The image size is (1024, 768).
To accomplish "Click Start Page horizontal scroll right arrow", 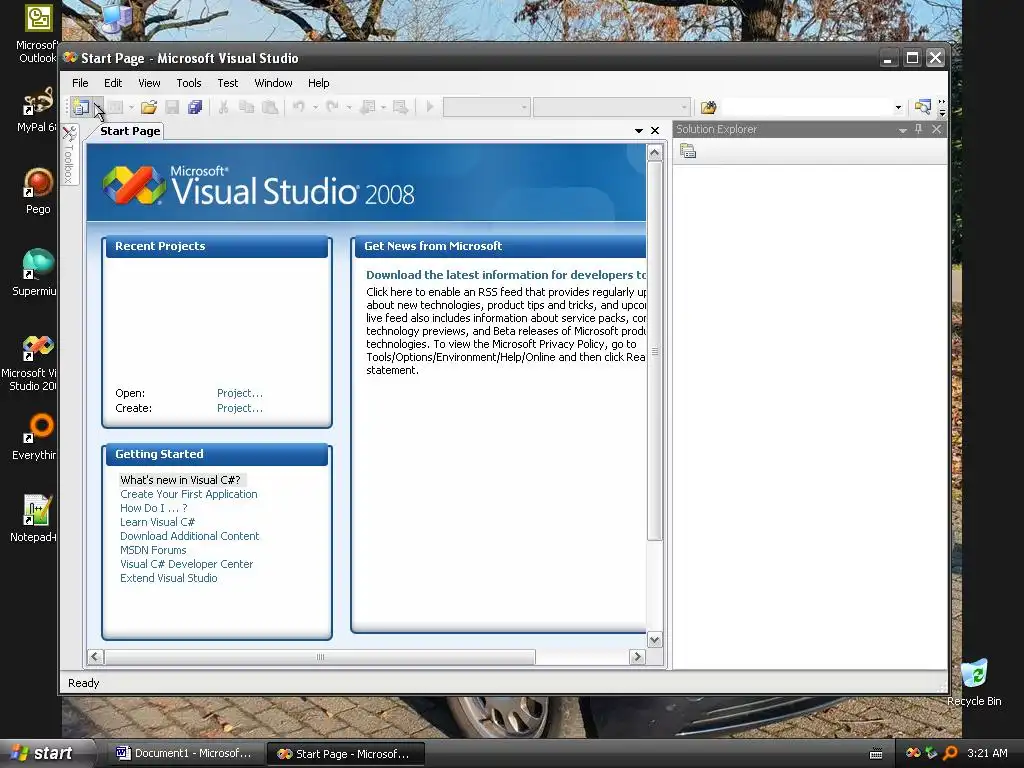I will (637, 657).
